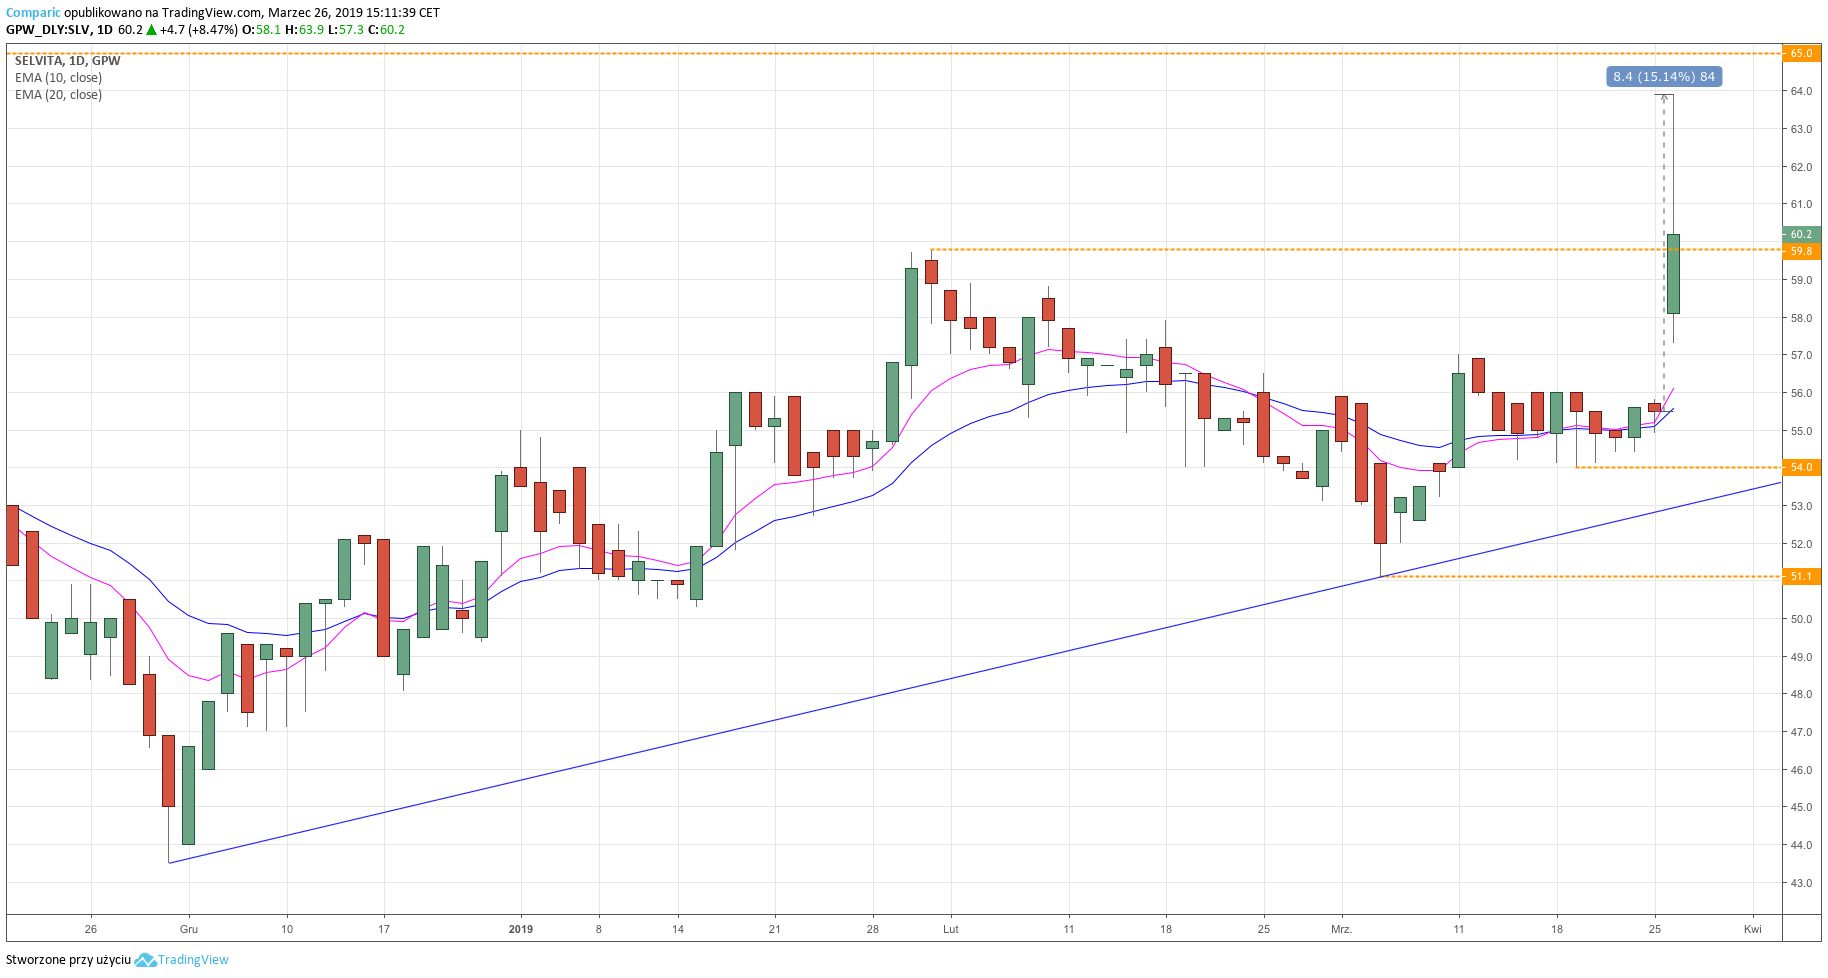Select the Mrz. month label on time axis

pos(1341,929)
